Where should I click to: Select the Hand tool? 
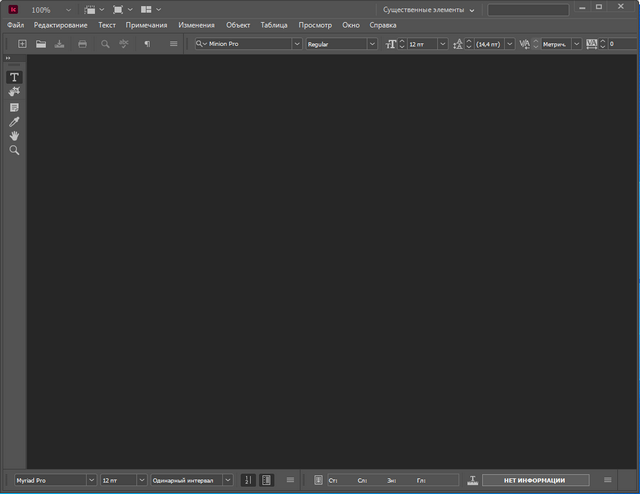(x=14, y=135)
